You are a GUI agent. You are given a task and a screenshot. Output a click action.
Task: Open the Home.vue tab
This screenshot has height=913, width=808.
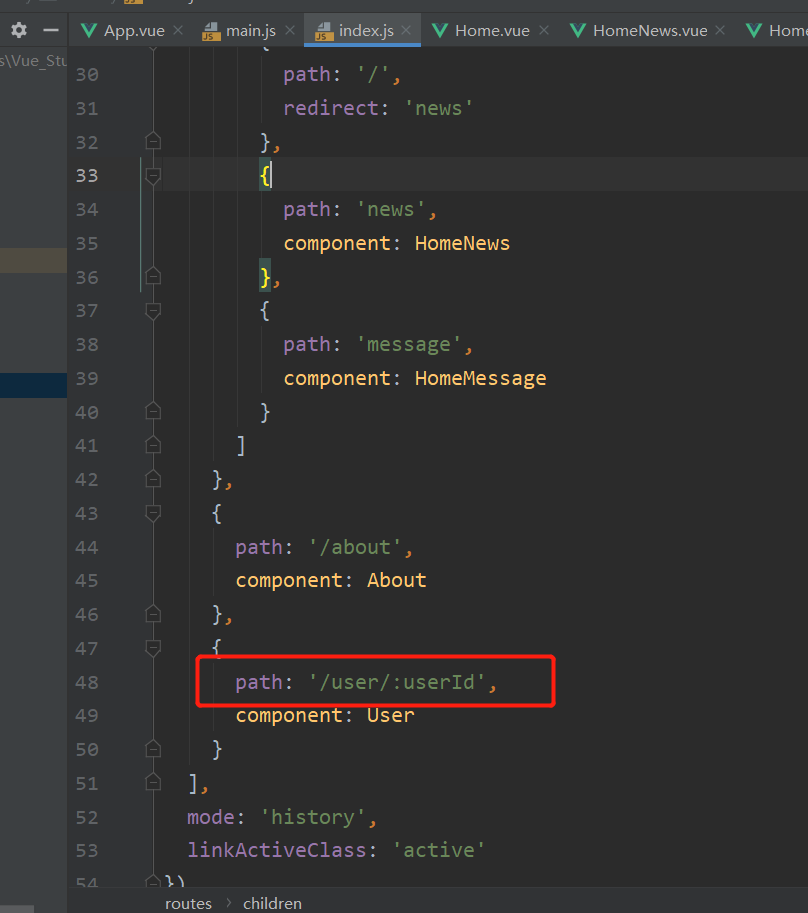[492, 30]
